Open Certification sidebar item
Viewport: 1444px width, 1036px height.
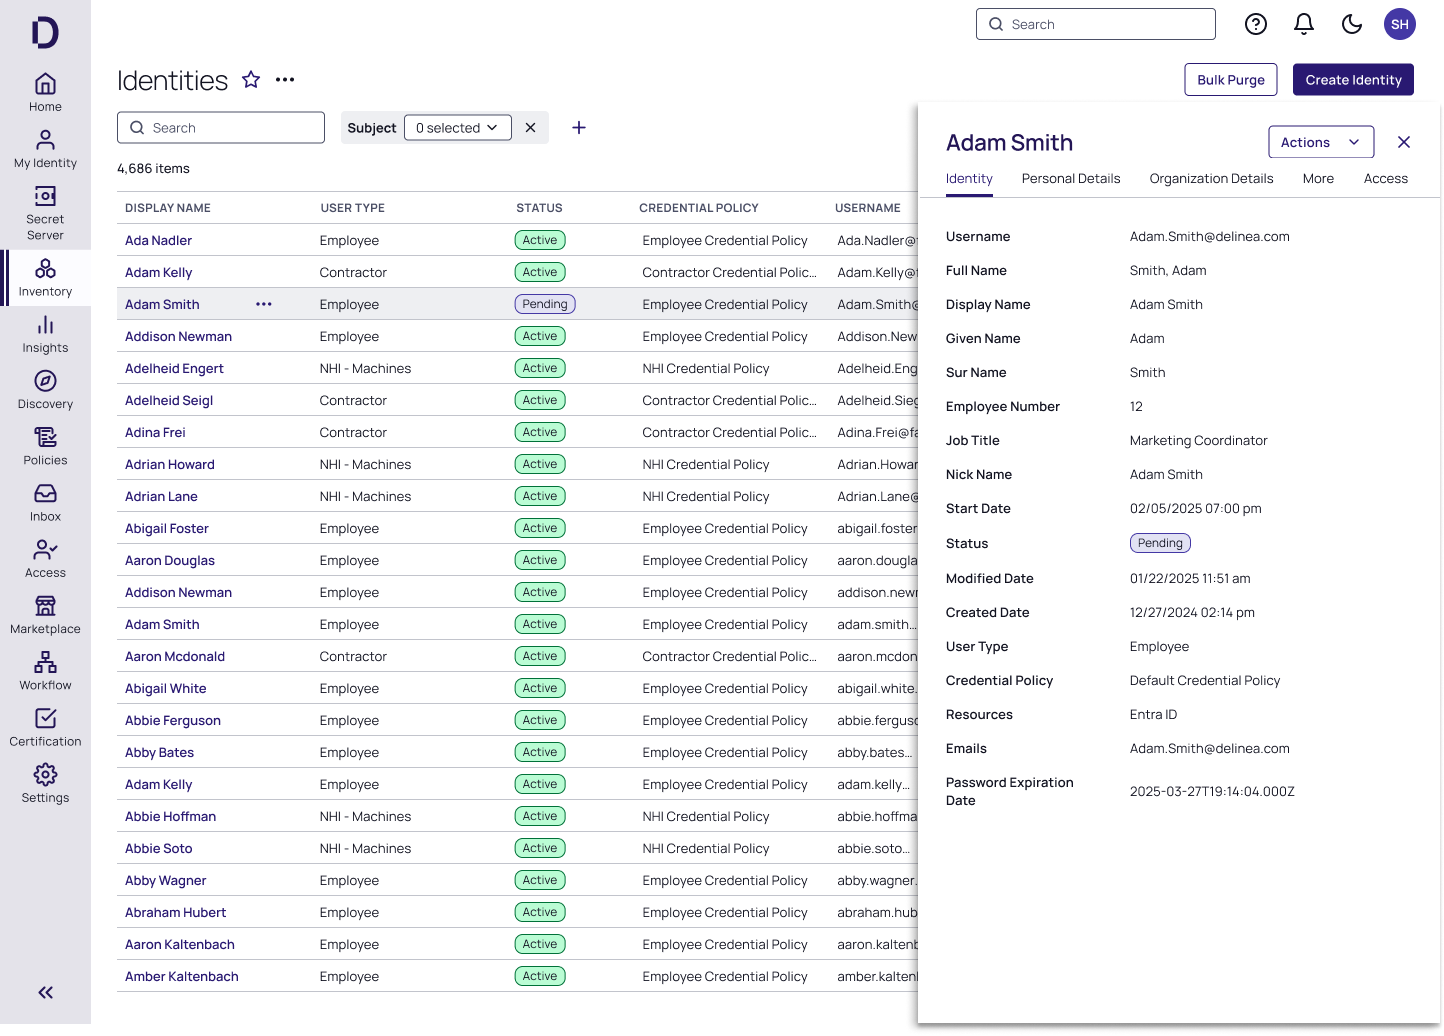coord(45,727)
